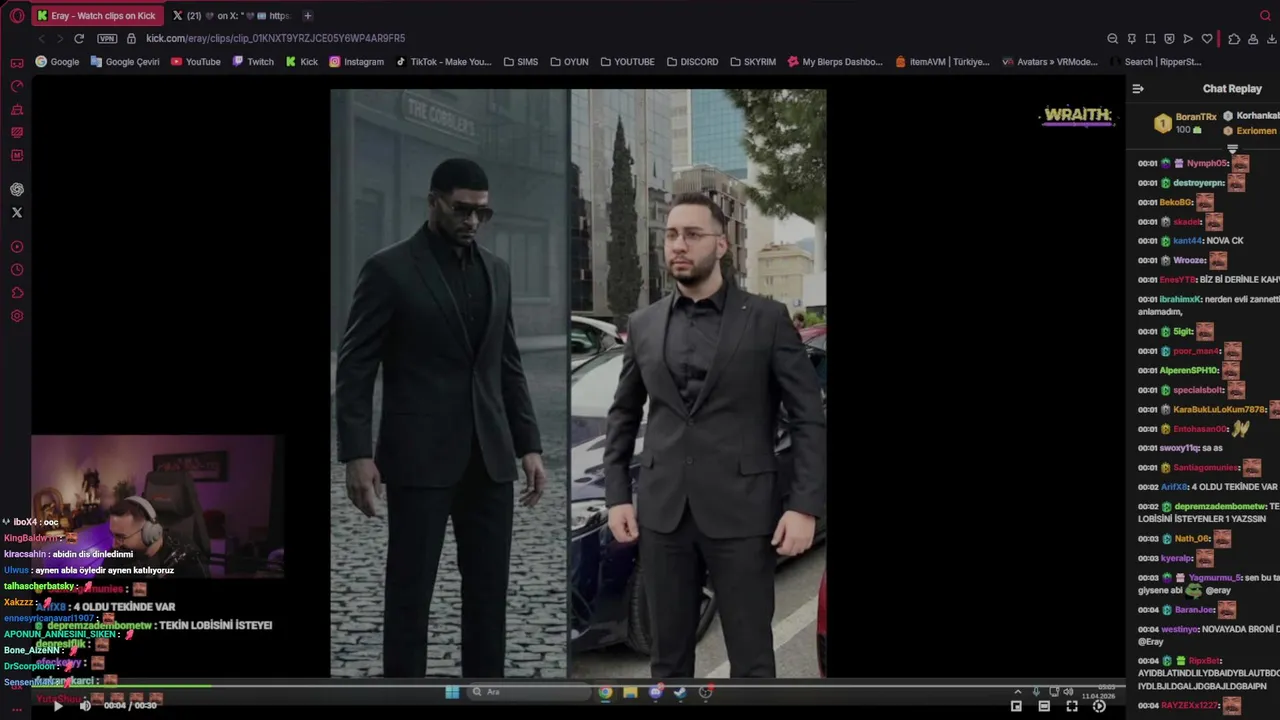Collapse chat with the Chat Replay arrow icon
The height and width of the screenshot is (720, 1280).
pyautogui.click(x=1138, y=89)
